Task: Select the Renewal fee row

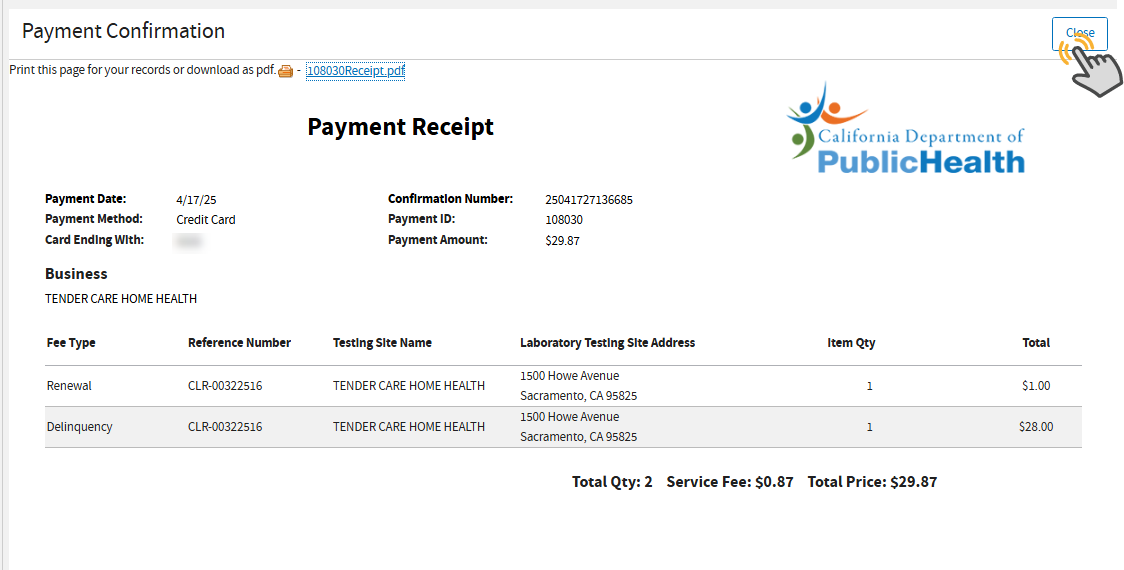Action: 69,386
